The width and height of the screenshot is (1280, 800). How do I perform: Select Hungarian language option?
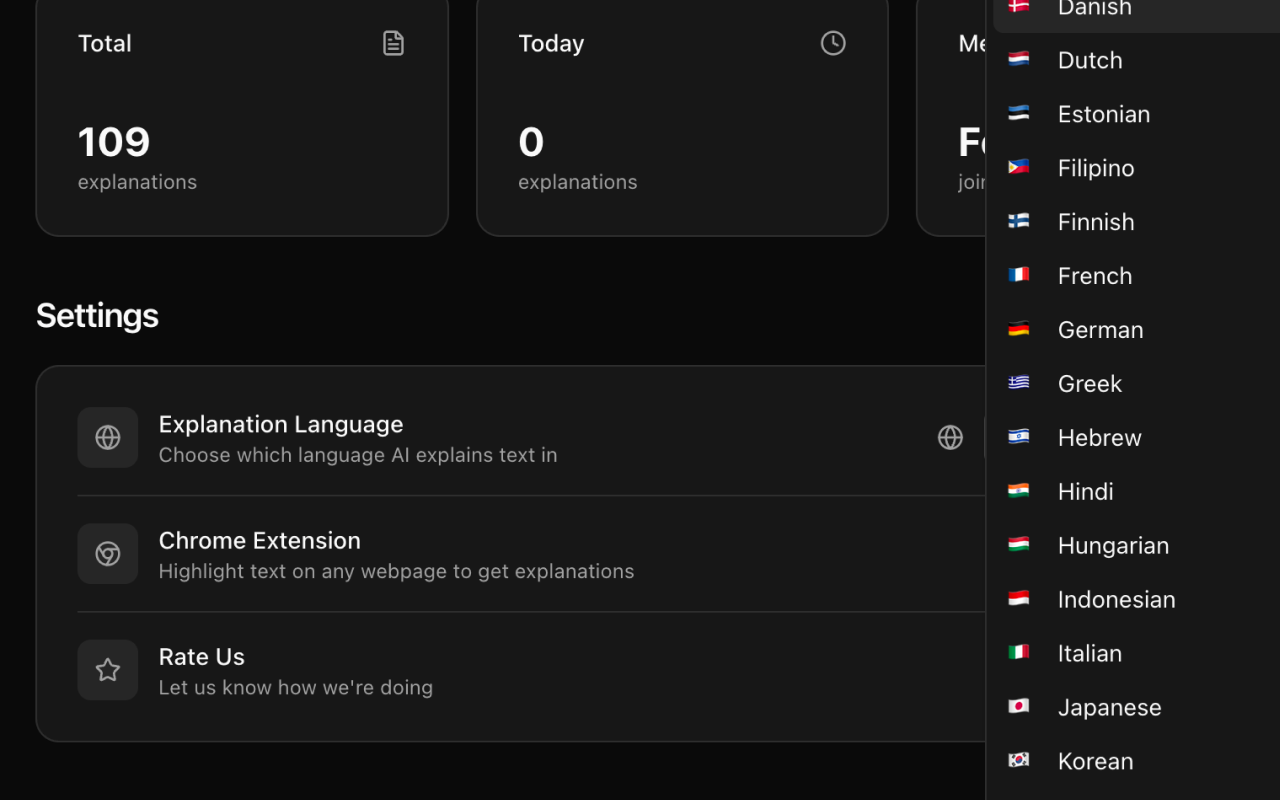click(x=1136, y=546)
